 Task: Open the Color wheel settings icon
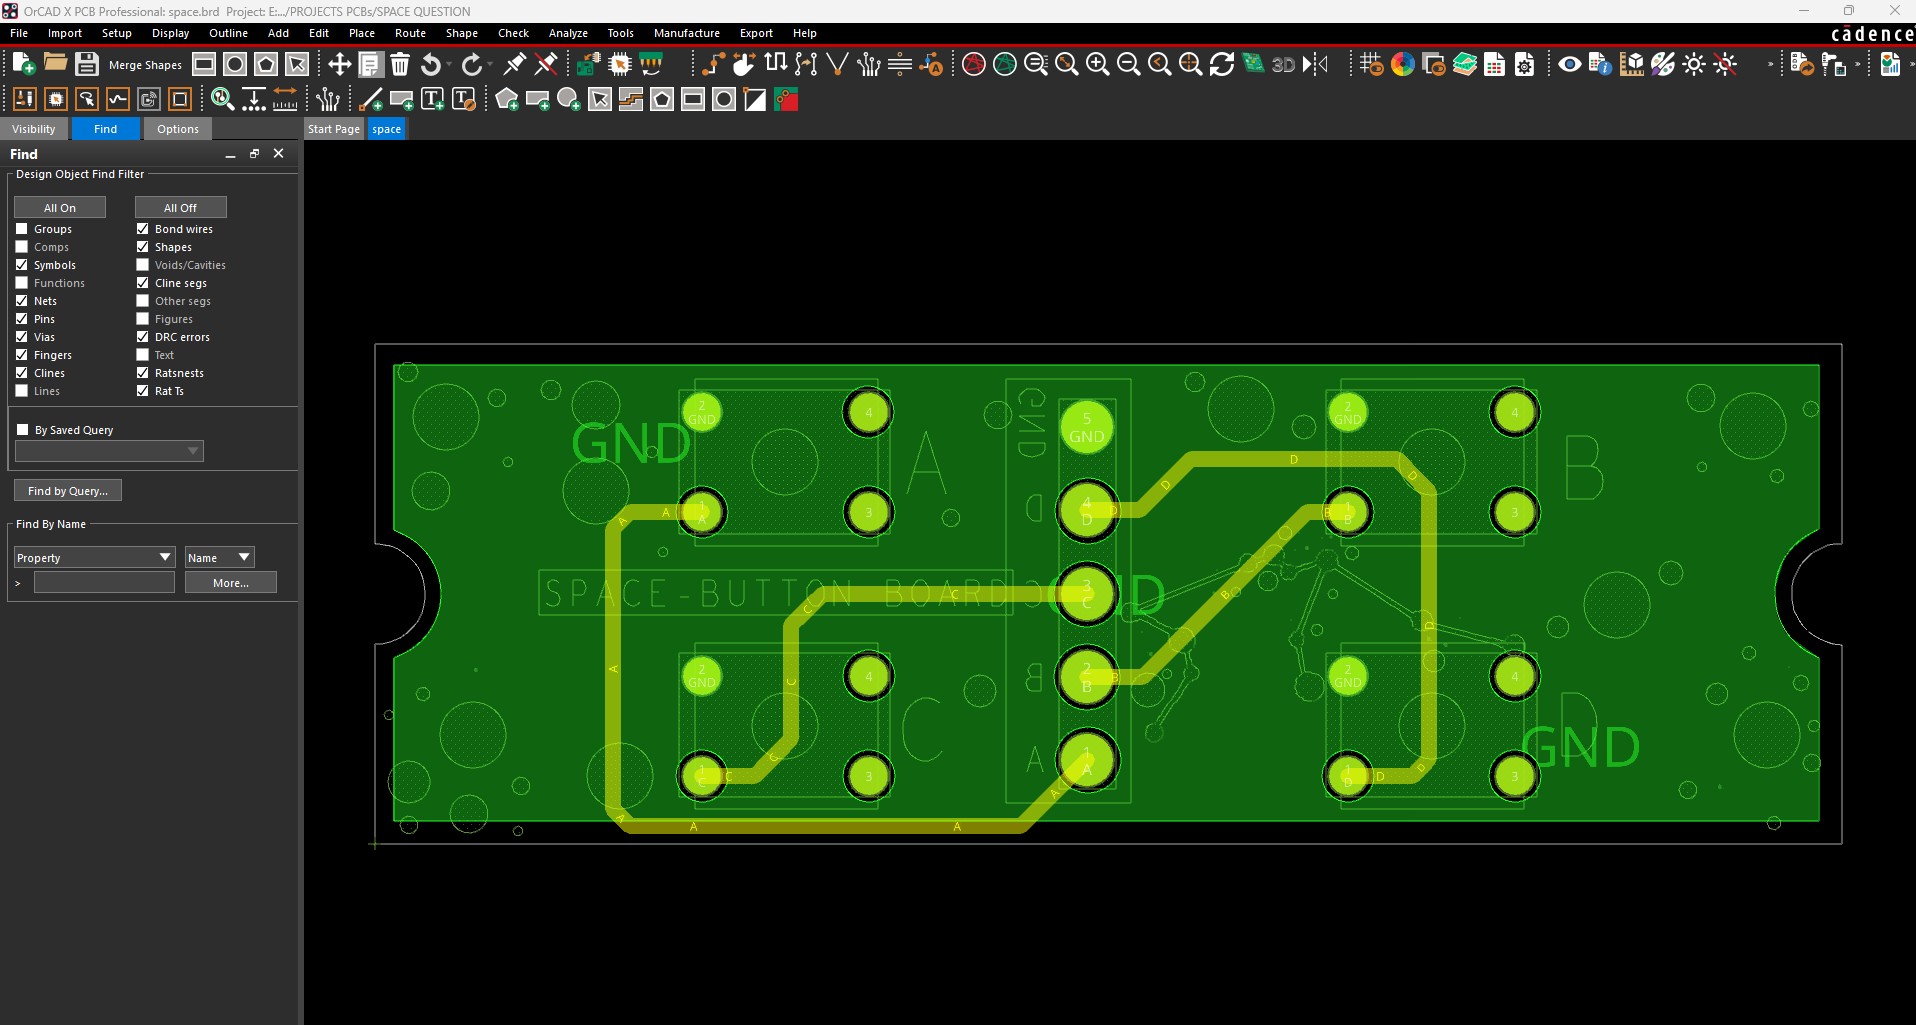point(1402,64)
